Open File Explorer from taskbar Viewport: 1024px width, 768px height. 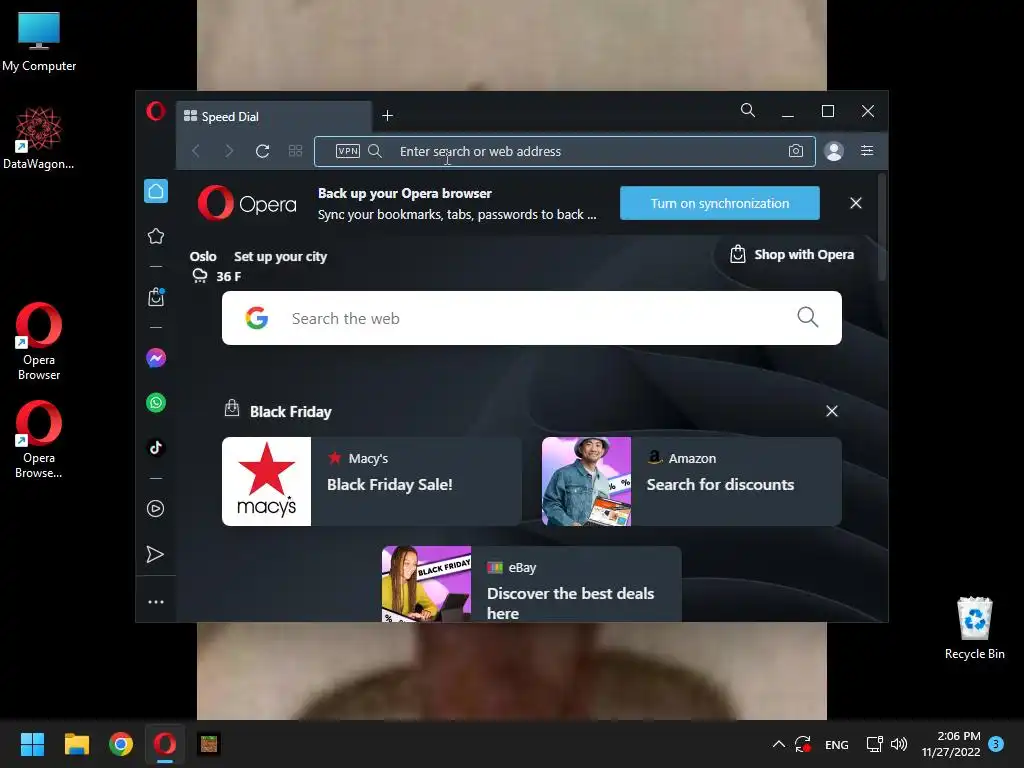point(76,744)
